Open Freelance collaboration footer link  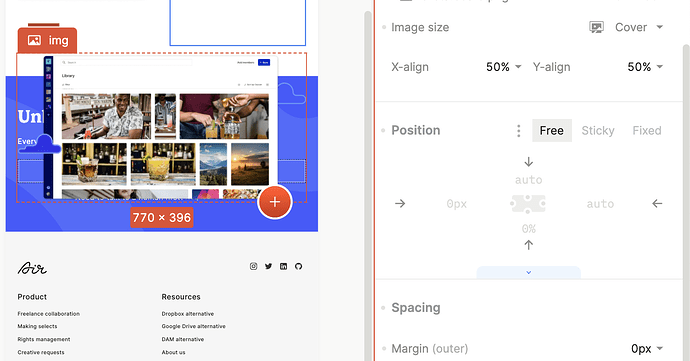tap(49, 313)
